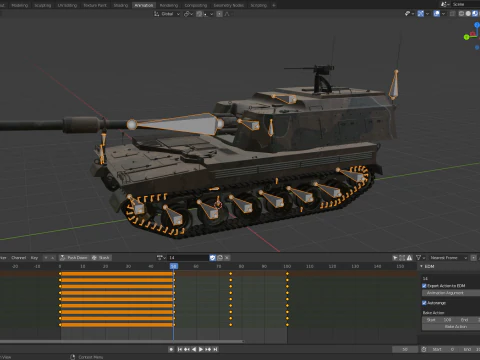
Task: Browse actions with action dropdown icon
Action: pos(161,258)
